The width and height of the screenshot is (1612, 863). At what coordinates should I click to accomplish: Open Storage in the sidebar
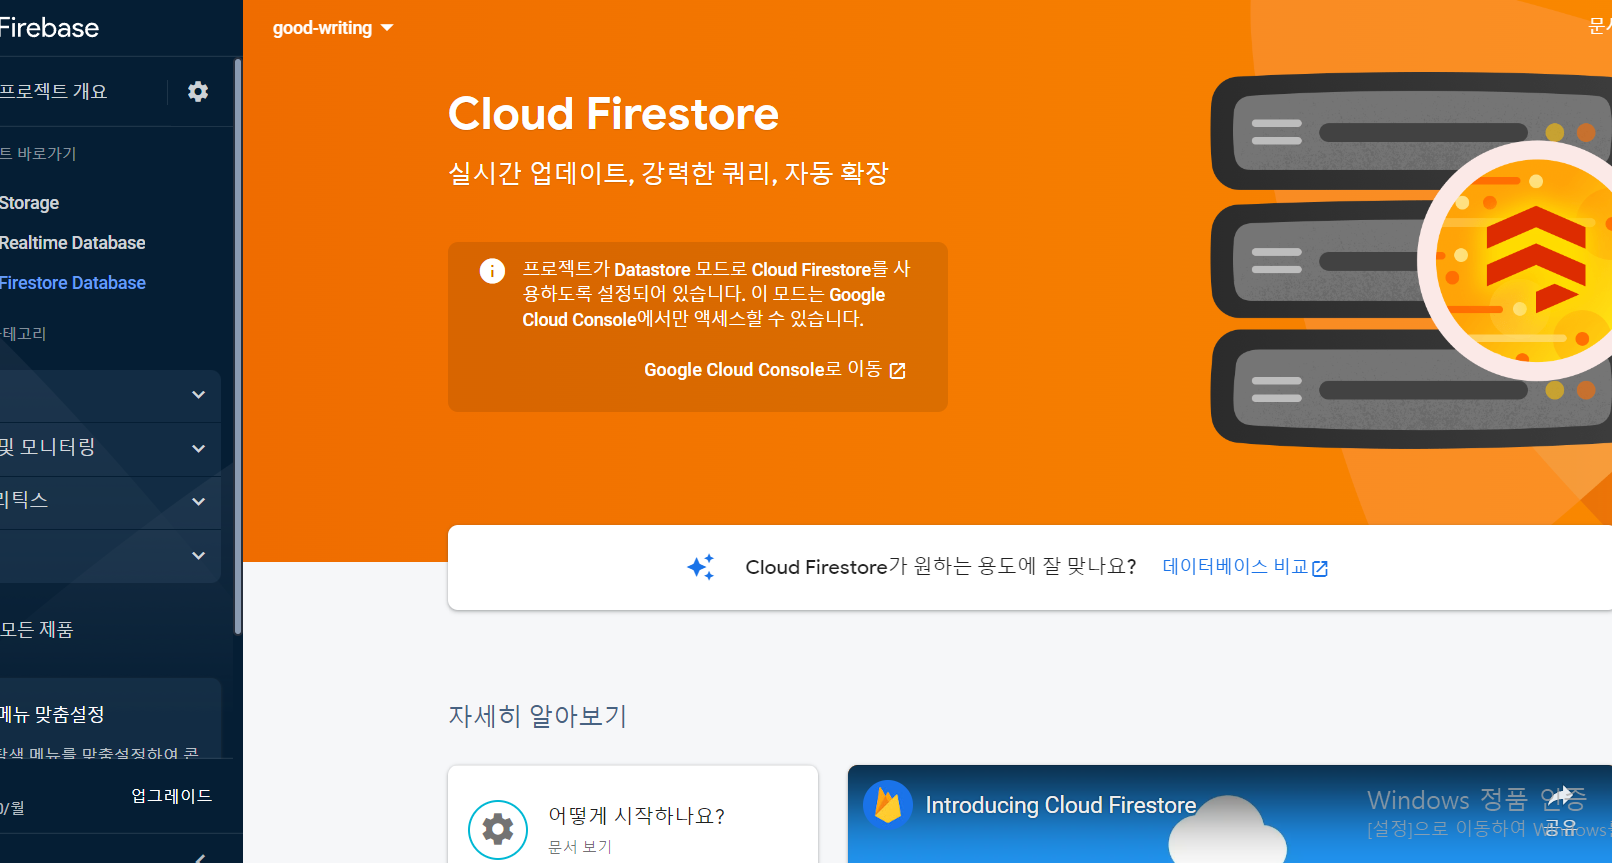click(30, 203)
